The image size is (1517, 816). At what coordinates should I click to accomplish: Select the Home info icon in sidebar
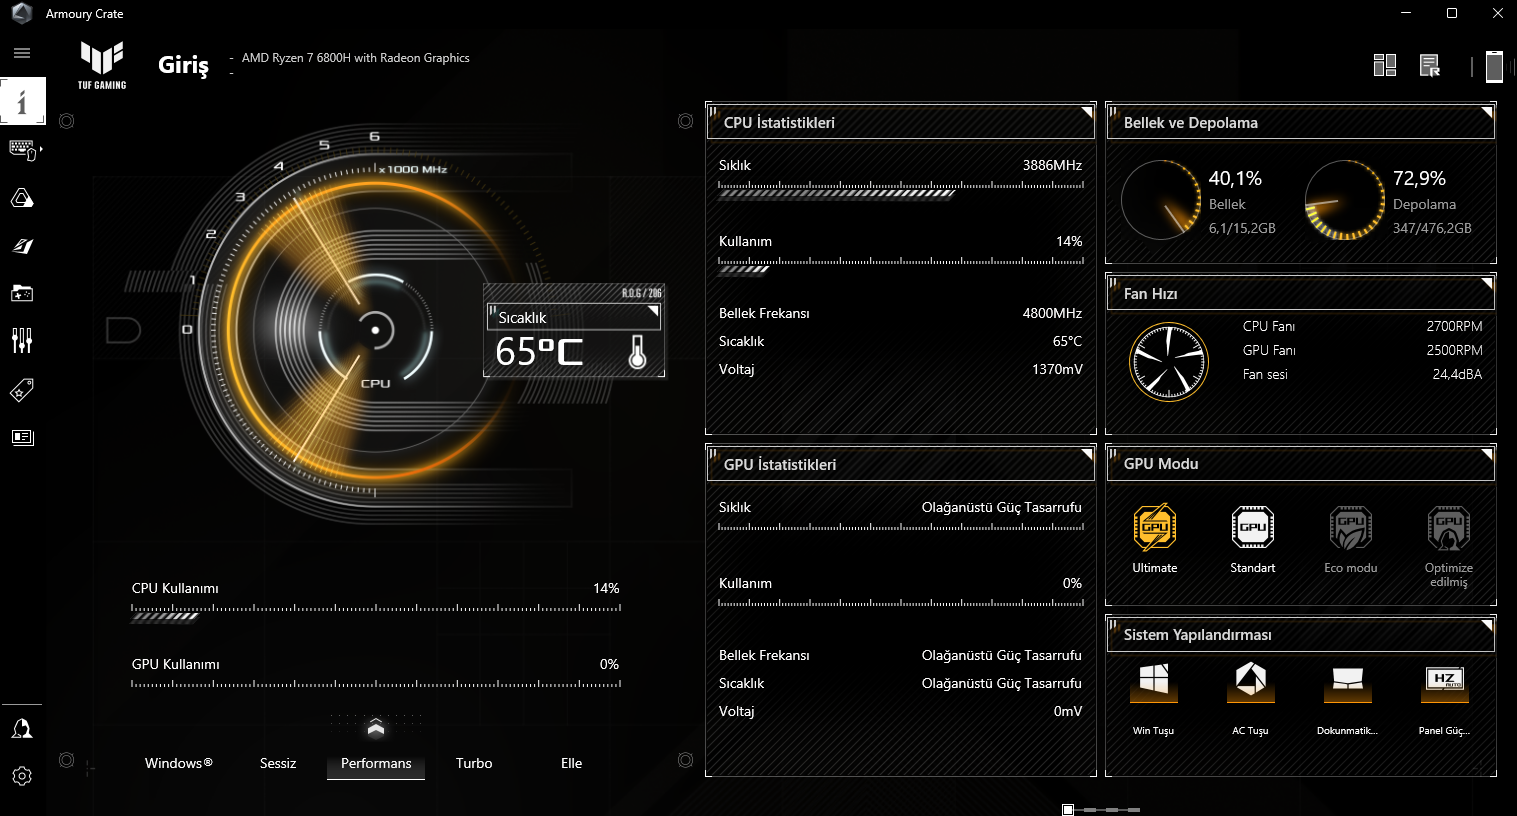point(23,101)
